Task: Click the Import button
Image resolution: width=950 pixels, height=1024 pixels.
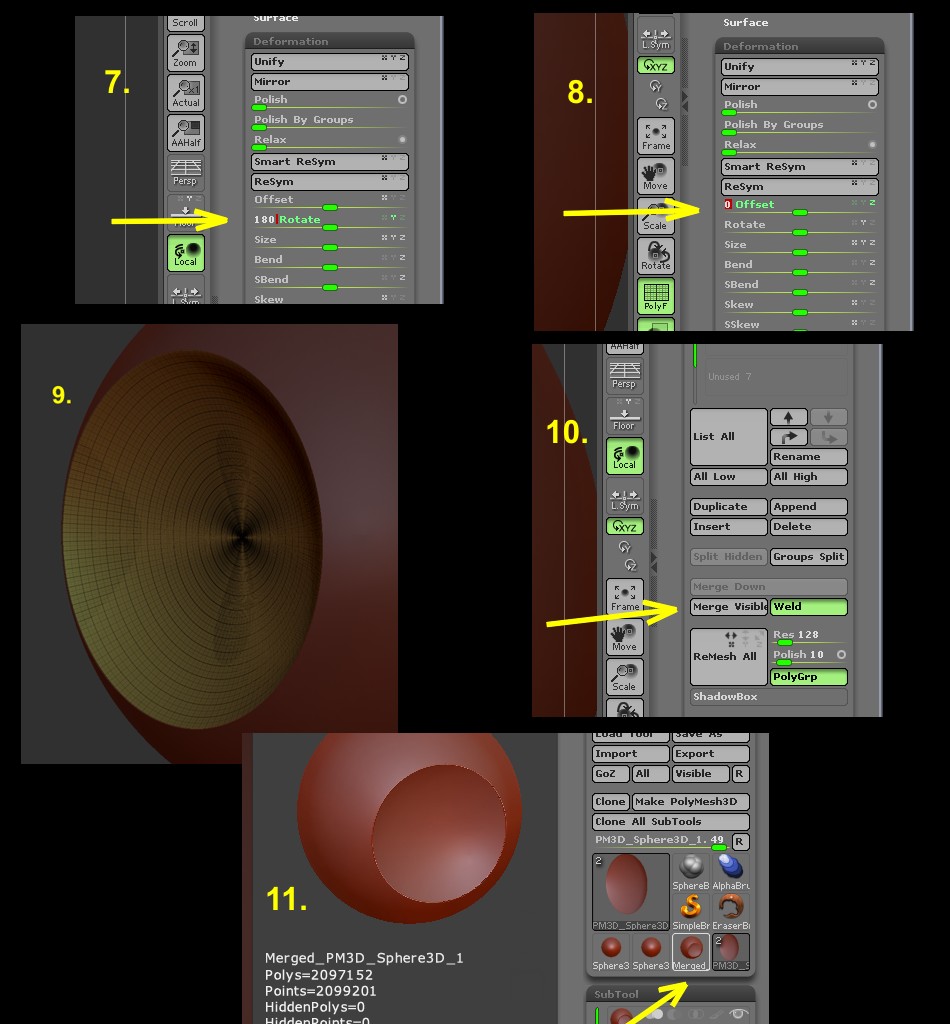Action: tap(631, 754)
